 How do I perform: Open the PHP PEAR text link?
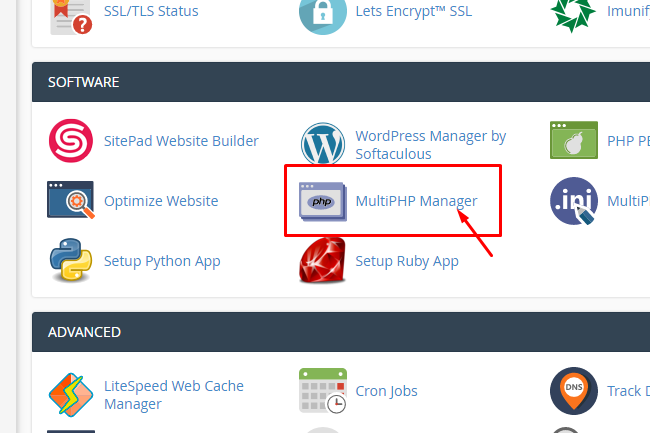click(628, 141)
